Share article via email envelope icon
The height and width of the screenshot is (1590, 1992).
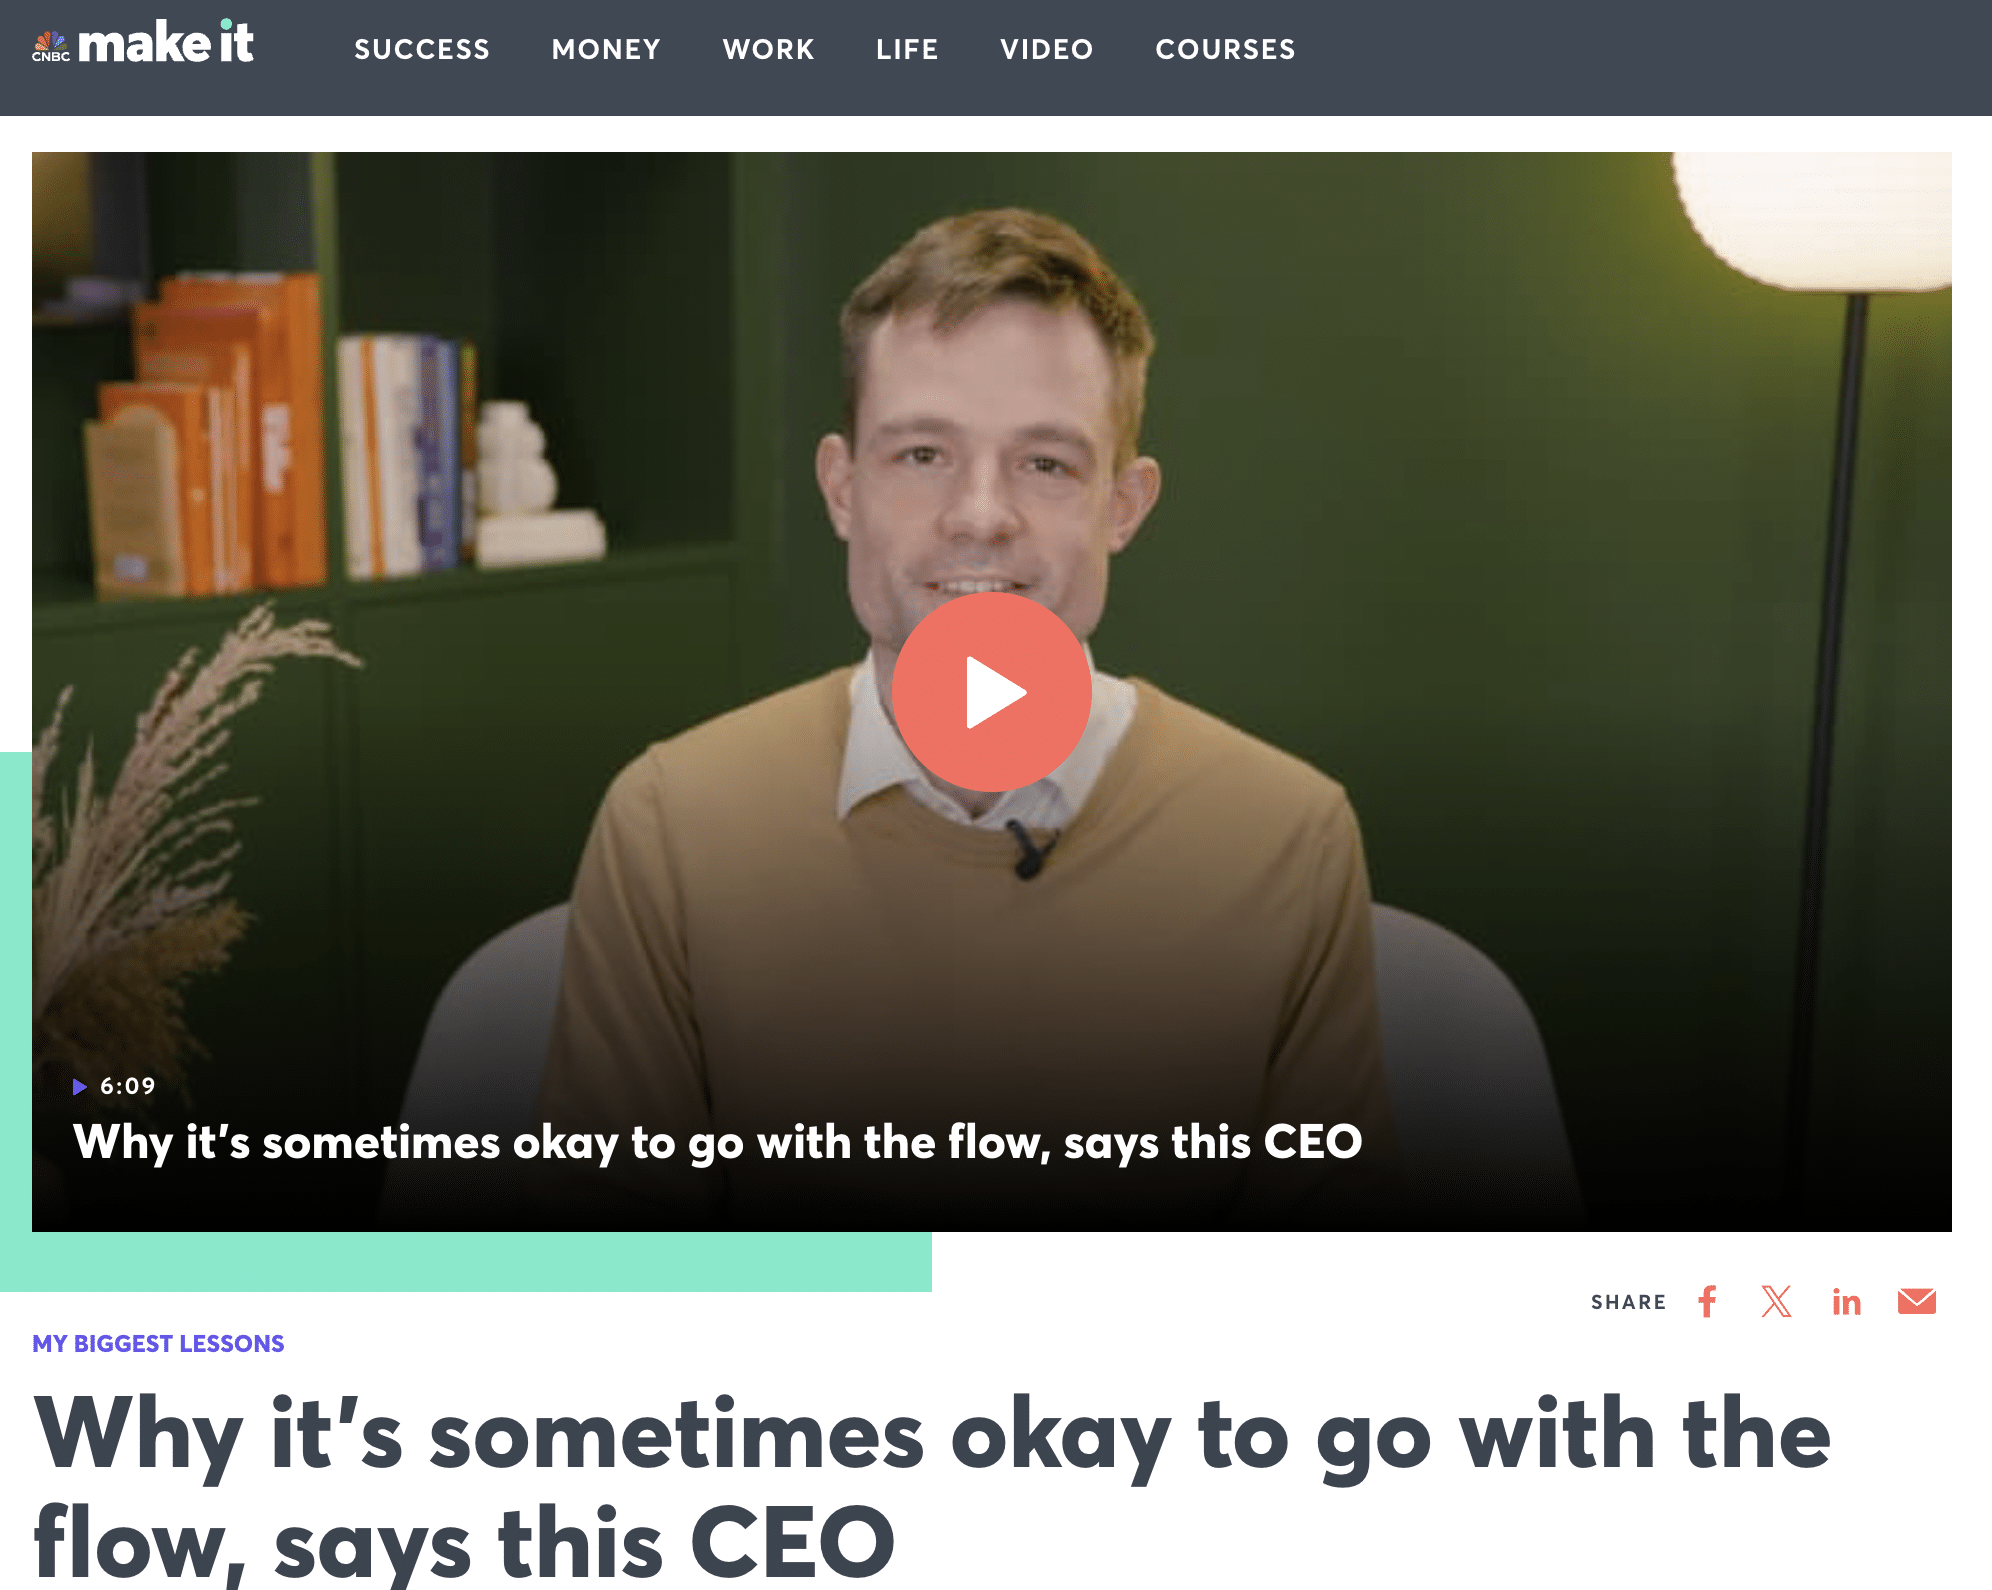tap(1917, 1302)
